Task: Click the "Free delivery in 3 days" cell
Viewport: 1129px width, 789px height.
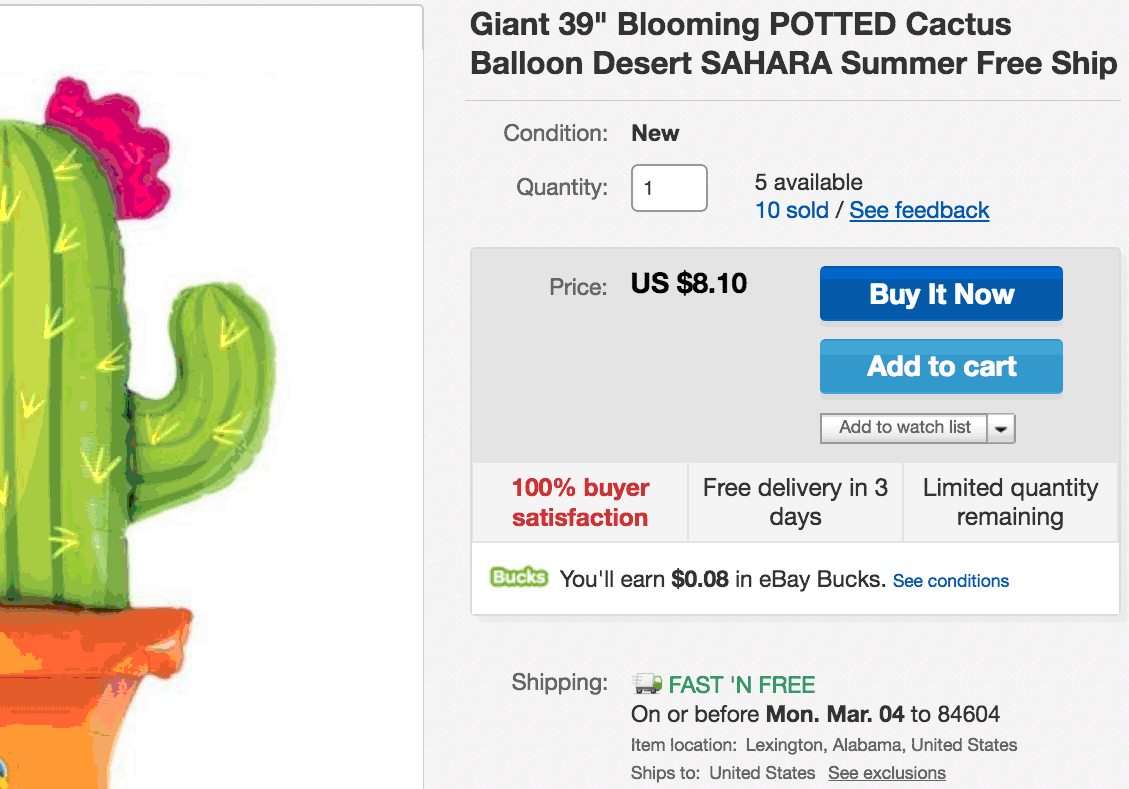Action: (795, 502)
